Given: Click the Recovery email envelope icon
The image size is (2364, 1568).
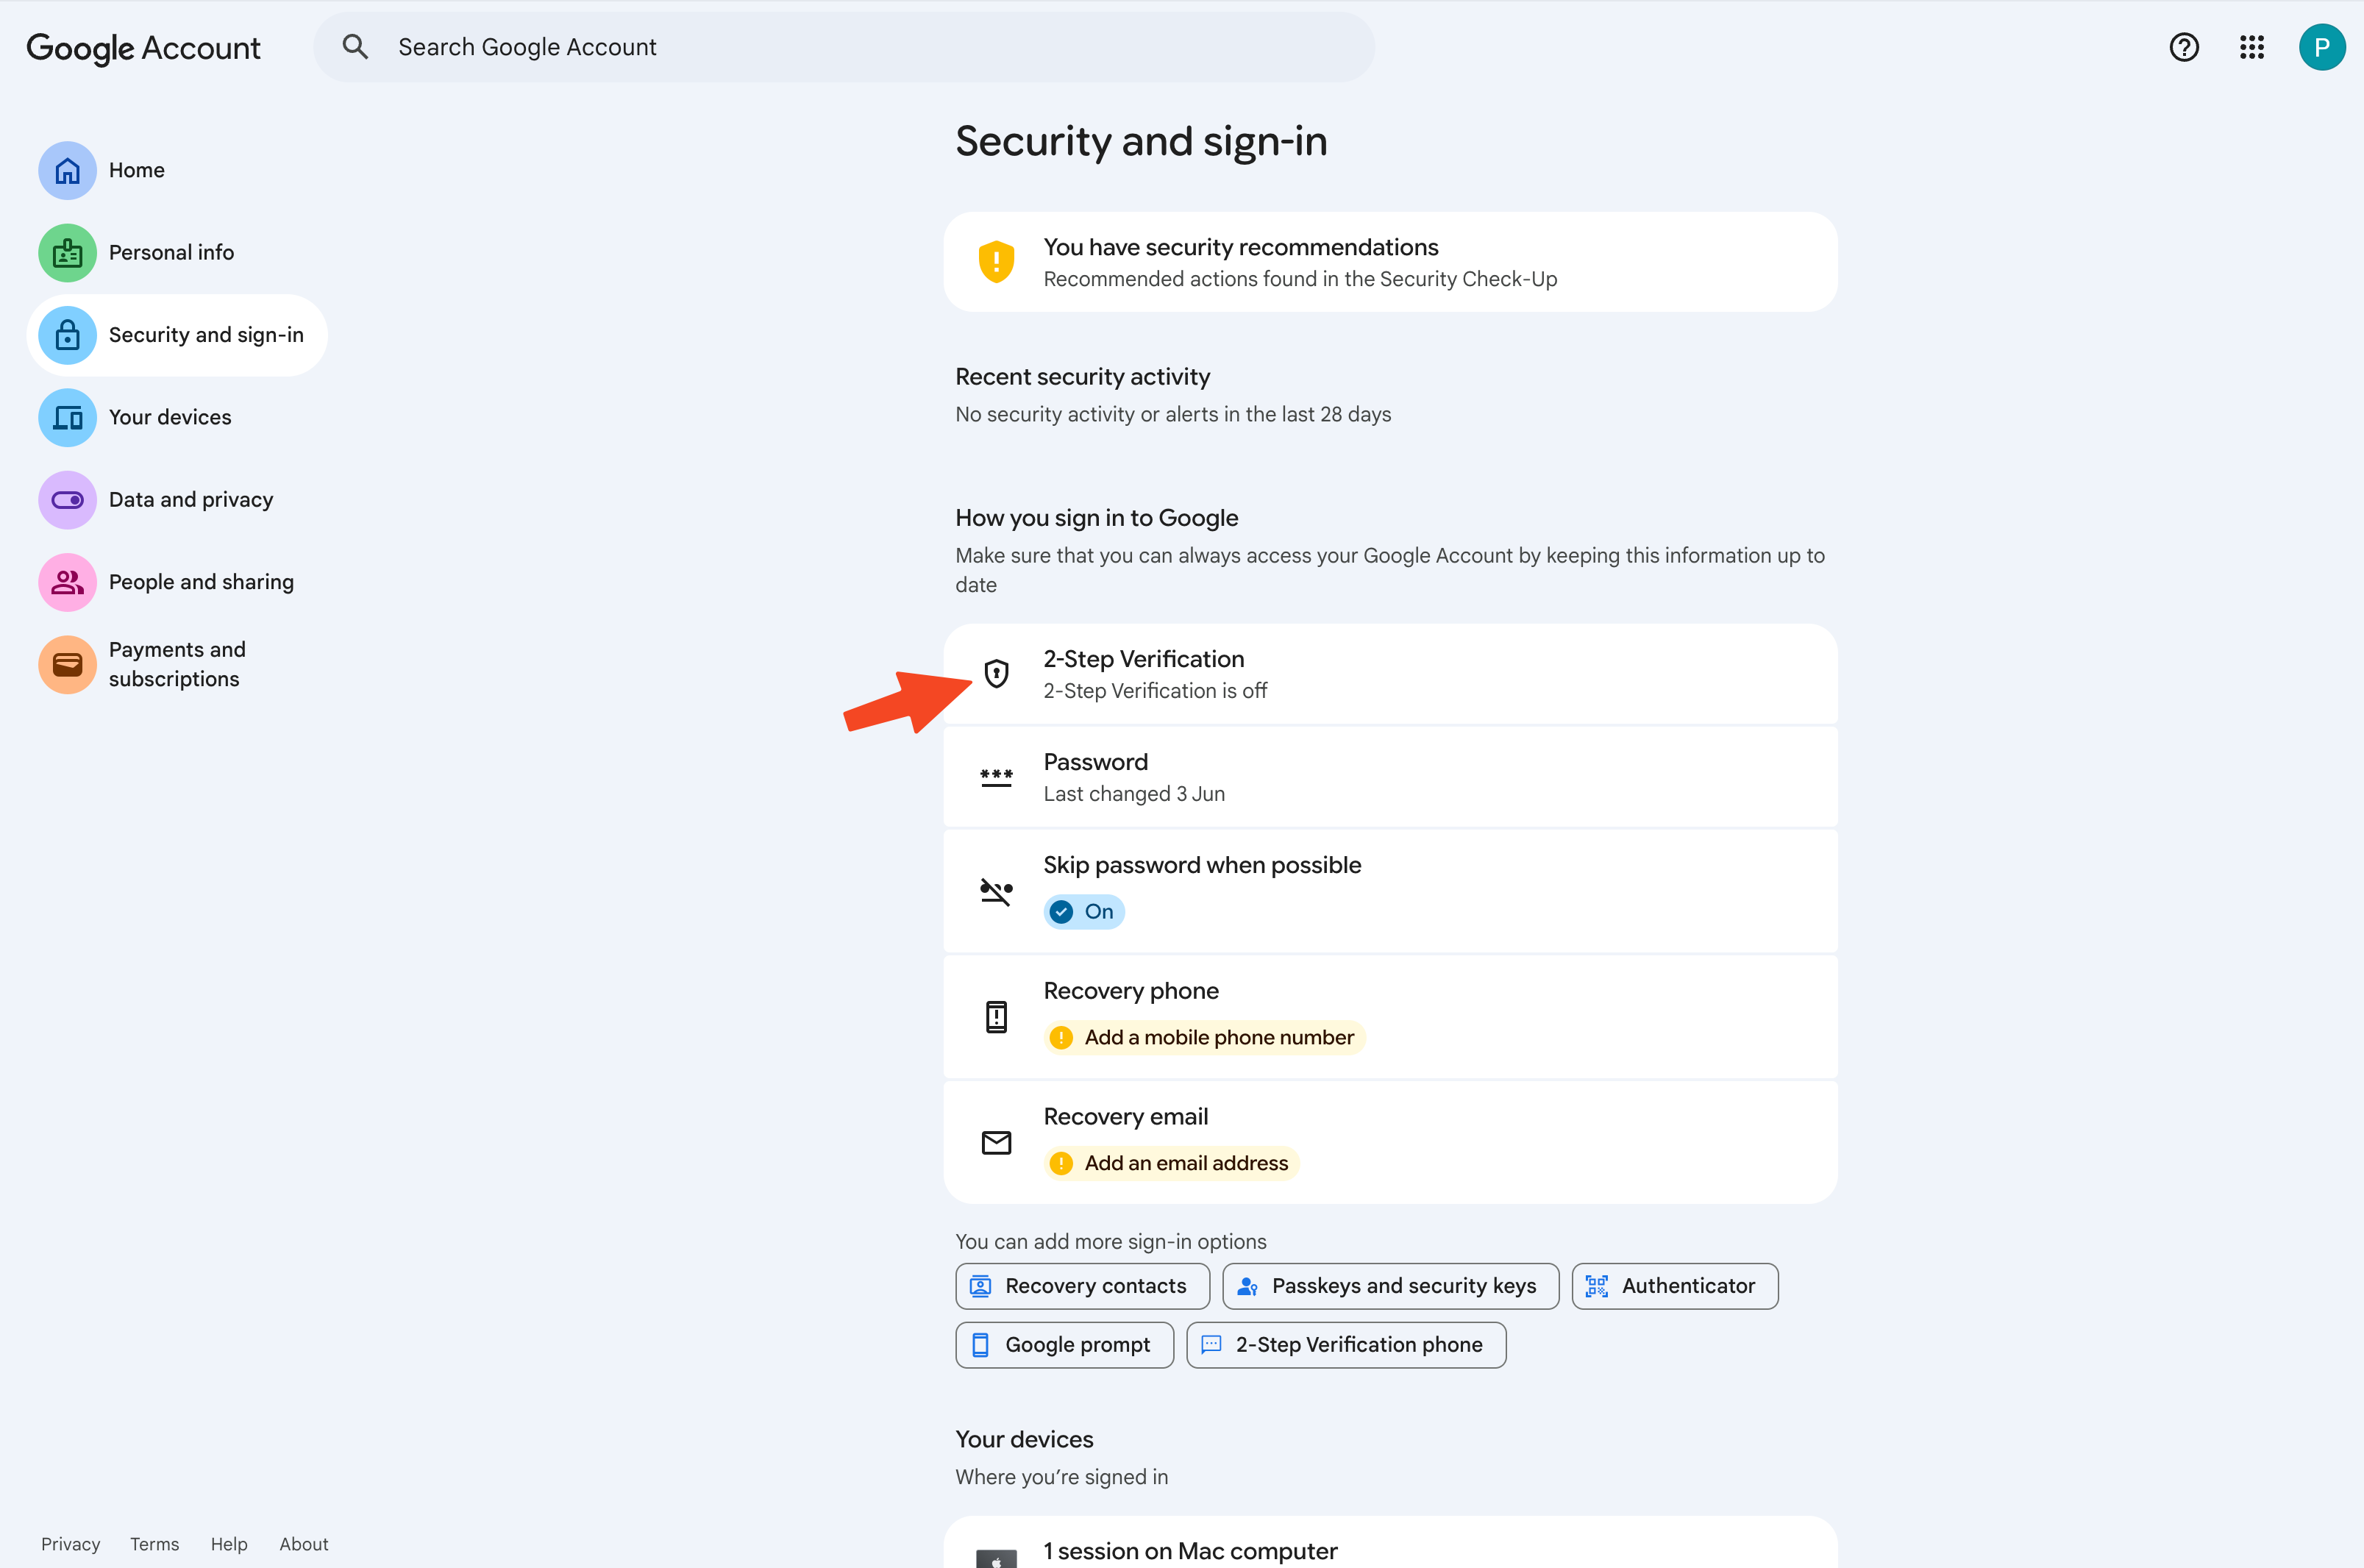Looking at the screenshot, I should pyautogui.click(x=996, y=1142).
